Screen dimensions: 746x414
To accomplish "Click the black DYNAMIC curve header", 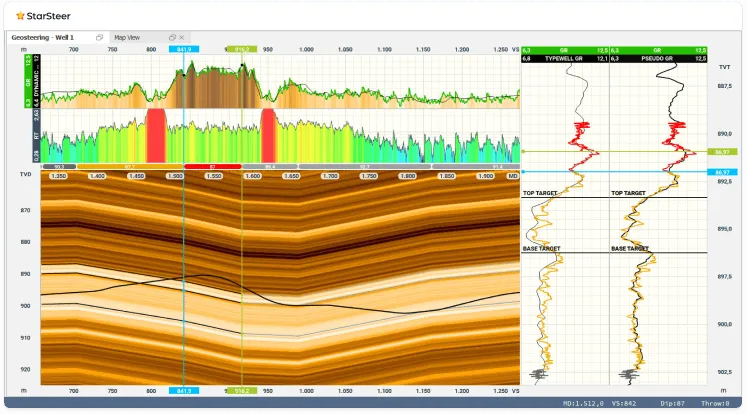I will [36, 81].
